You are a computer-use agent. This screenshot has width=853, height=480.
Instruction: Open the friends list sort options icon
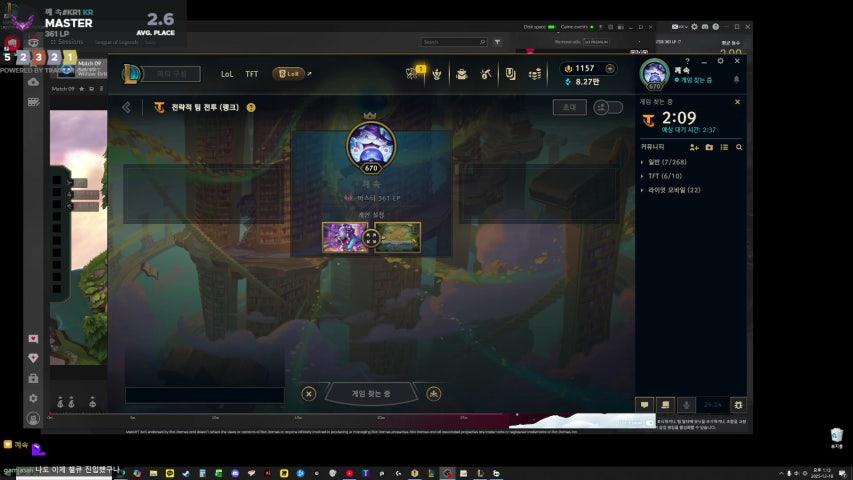click(724, 147)
